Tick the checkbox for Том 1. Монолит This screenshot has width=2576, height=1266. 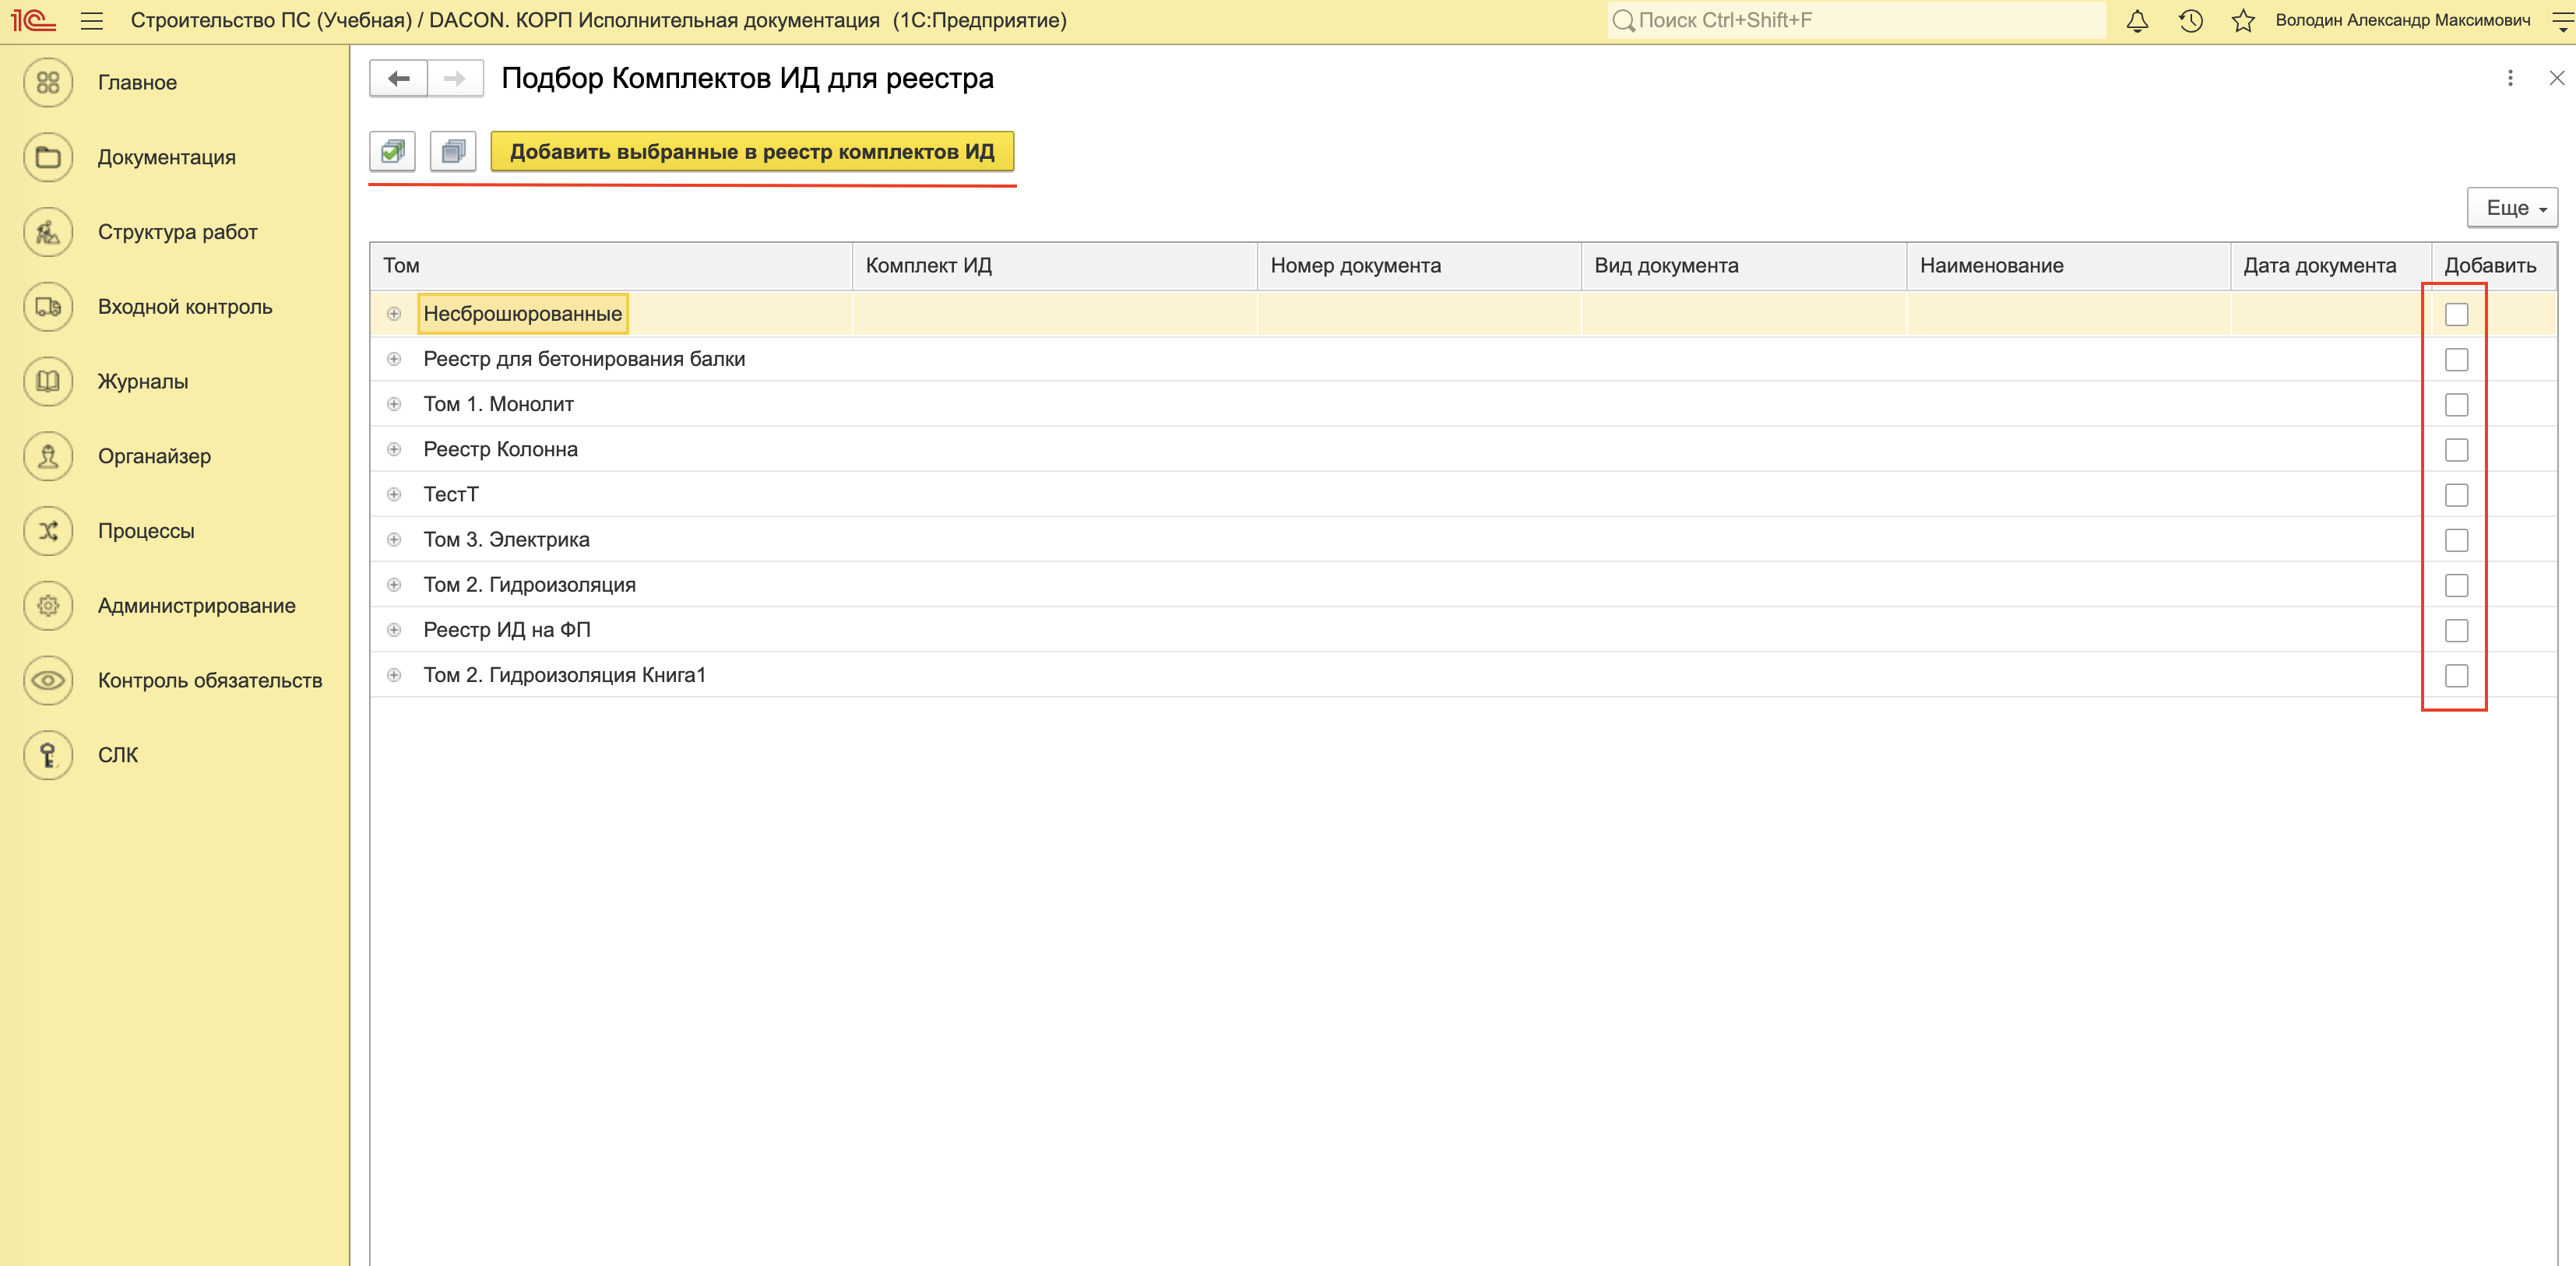coord(2456,405)
